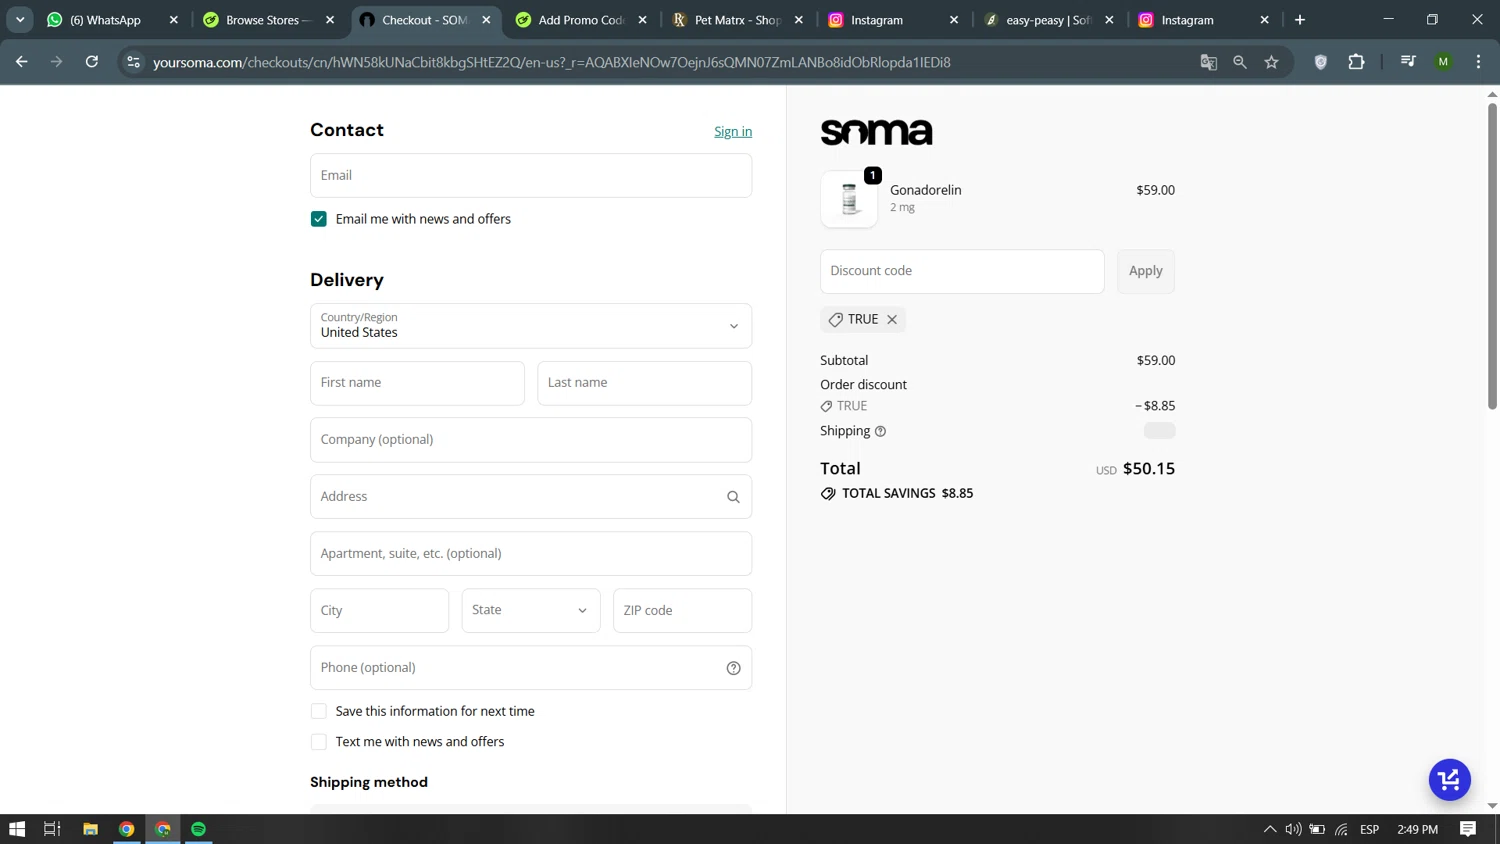
Task: Click the Apartment, suite field
Action: (x=531, y=554)
